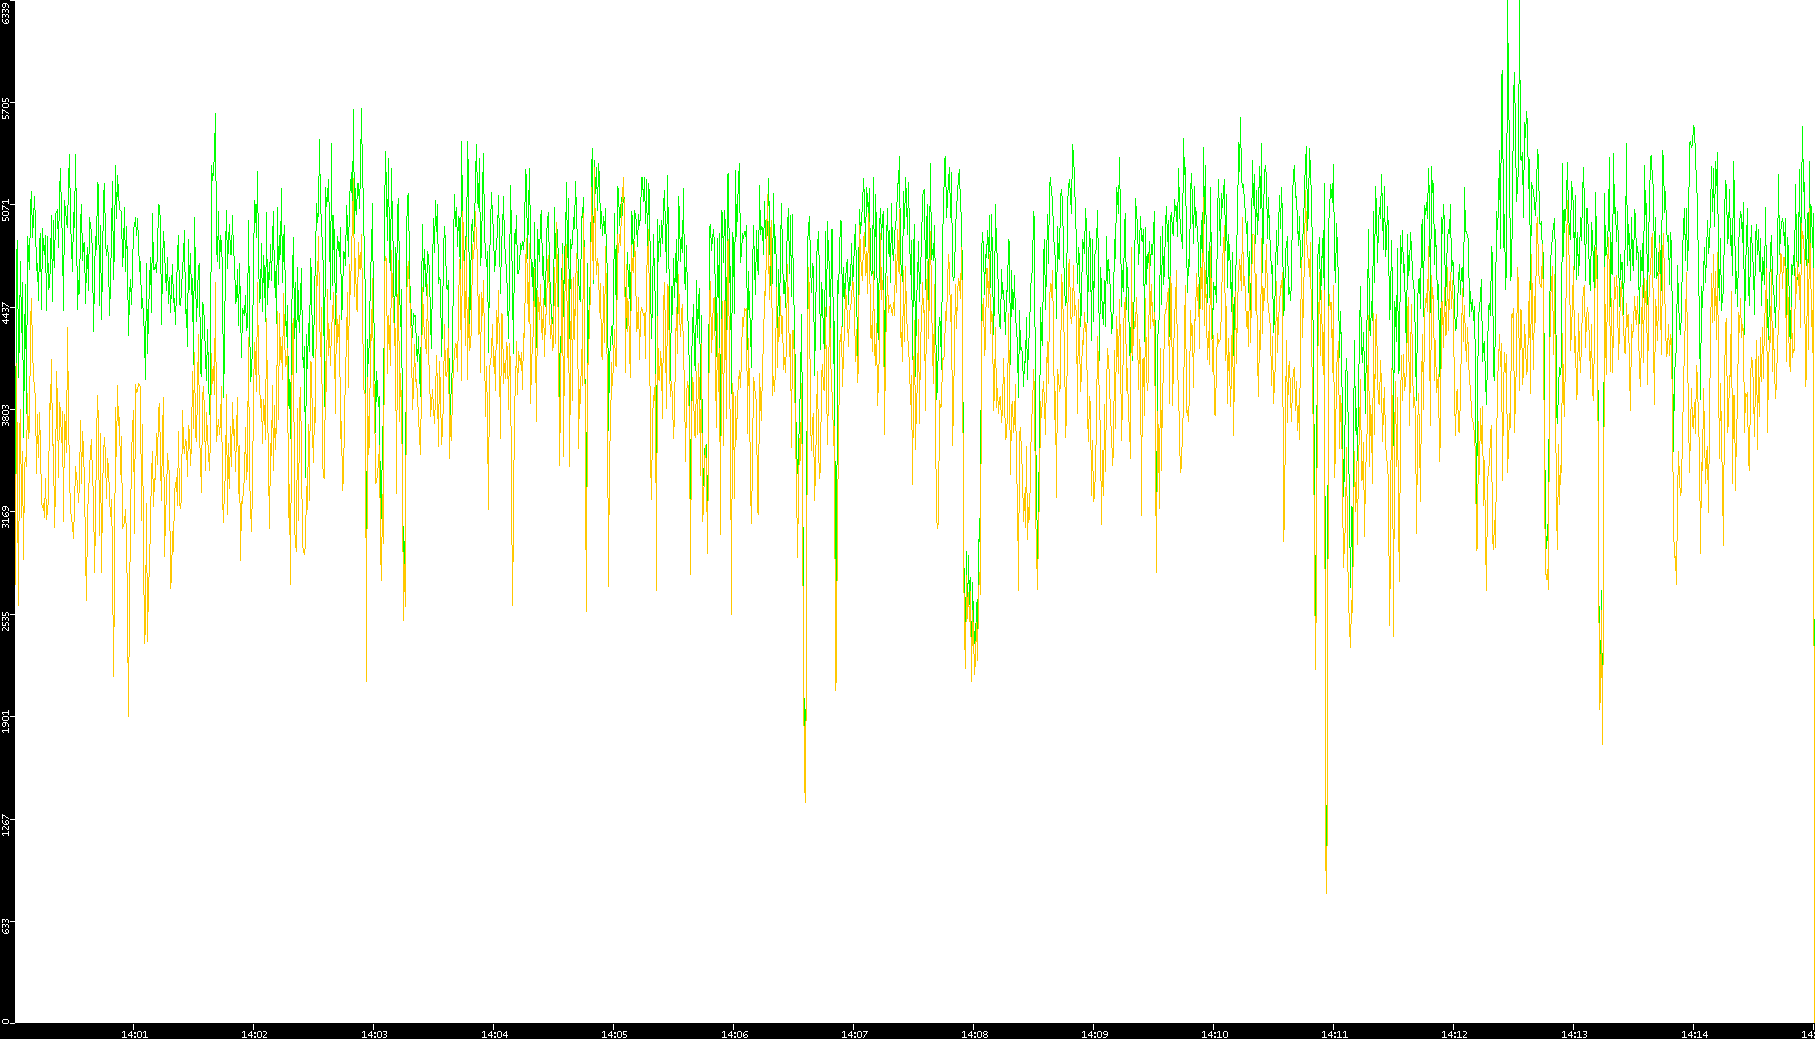Click the 14:11 time label
This screenshot has height=1039, width=1815.
(x=1334, y=1034)
